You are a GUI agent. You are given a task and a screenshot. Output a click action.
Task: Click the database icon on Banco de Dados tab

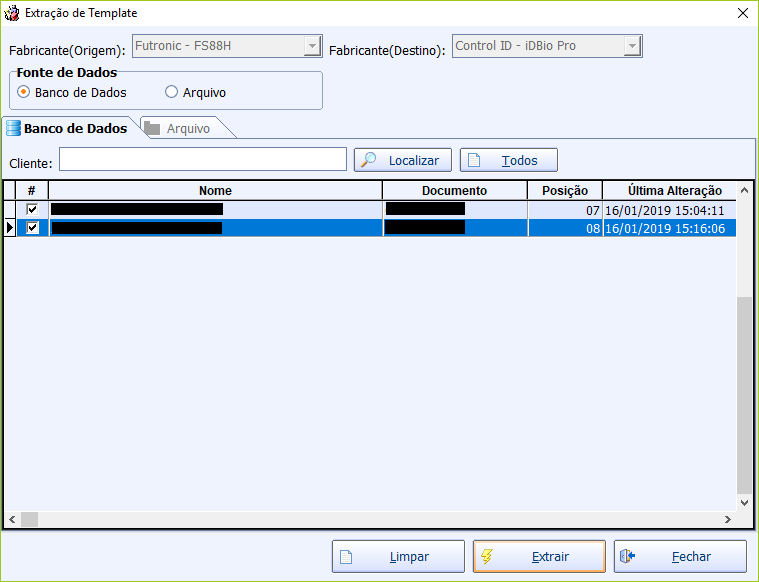(x=13, y=128)
